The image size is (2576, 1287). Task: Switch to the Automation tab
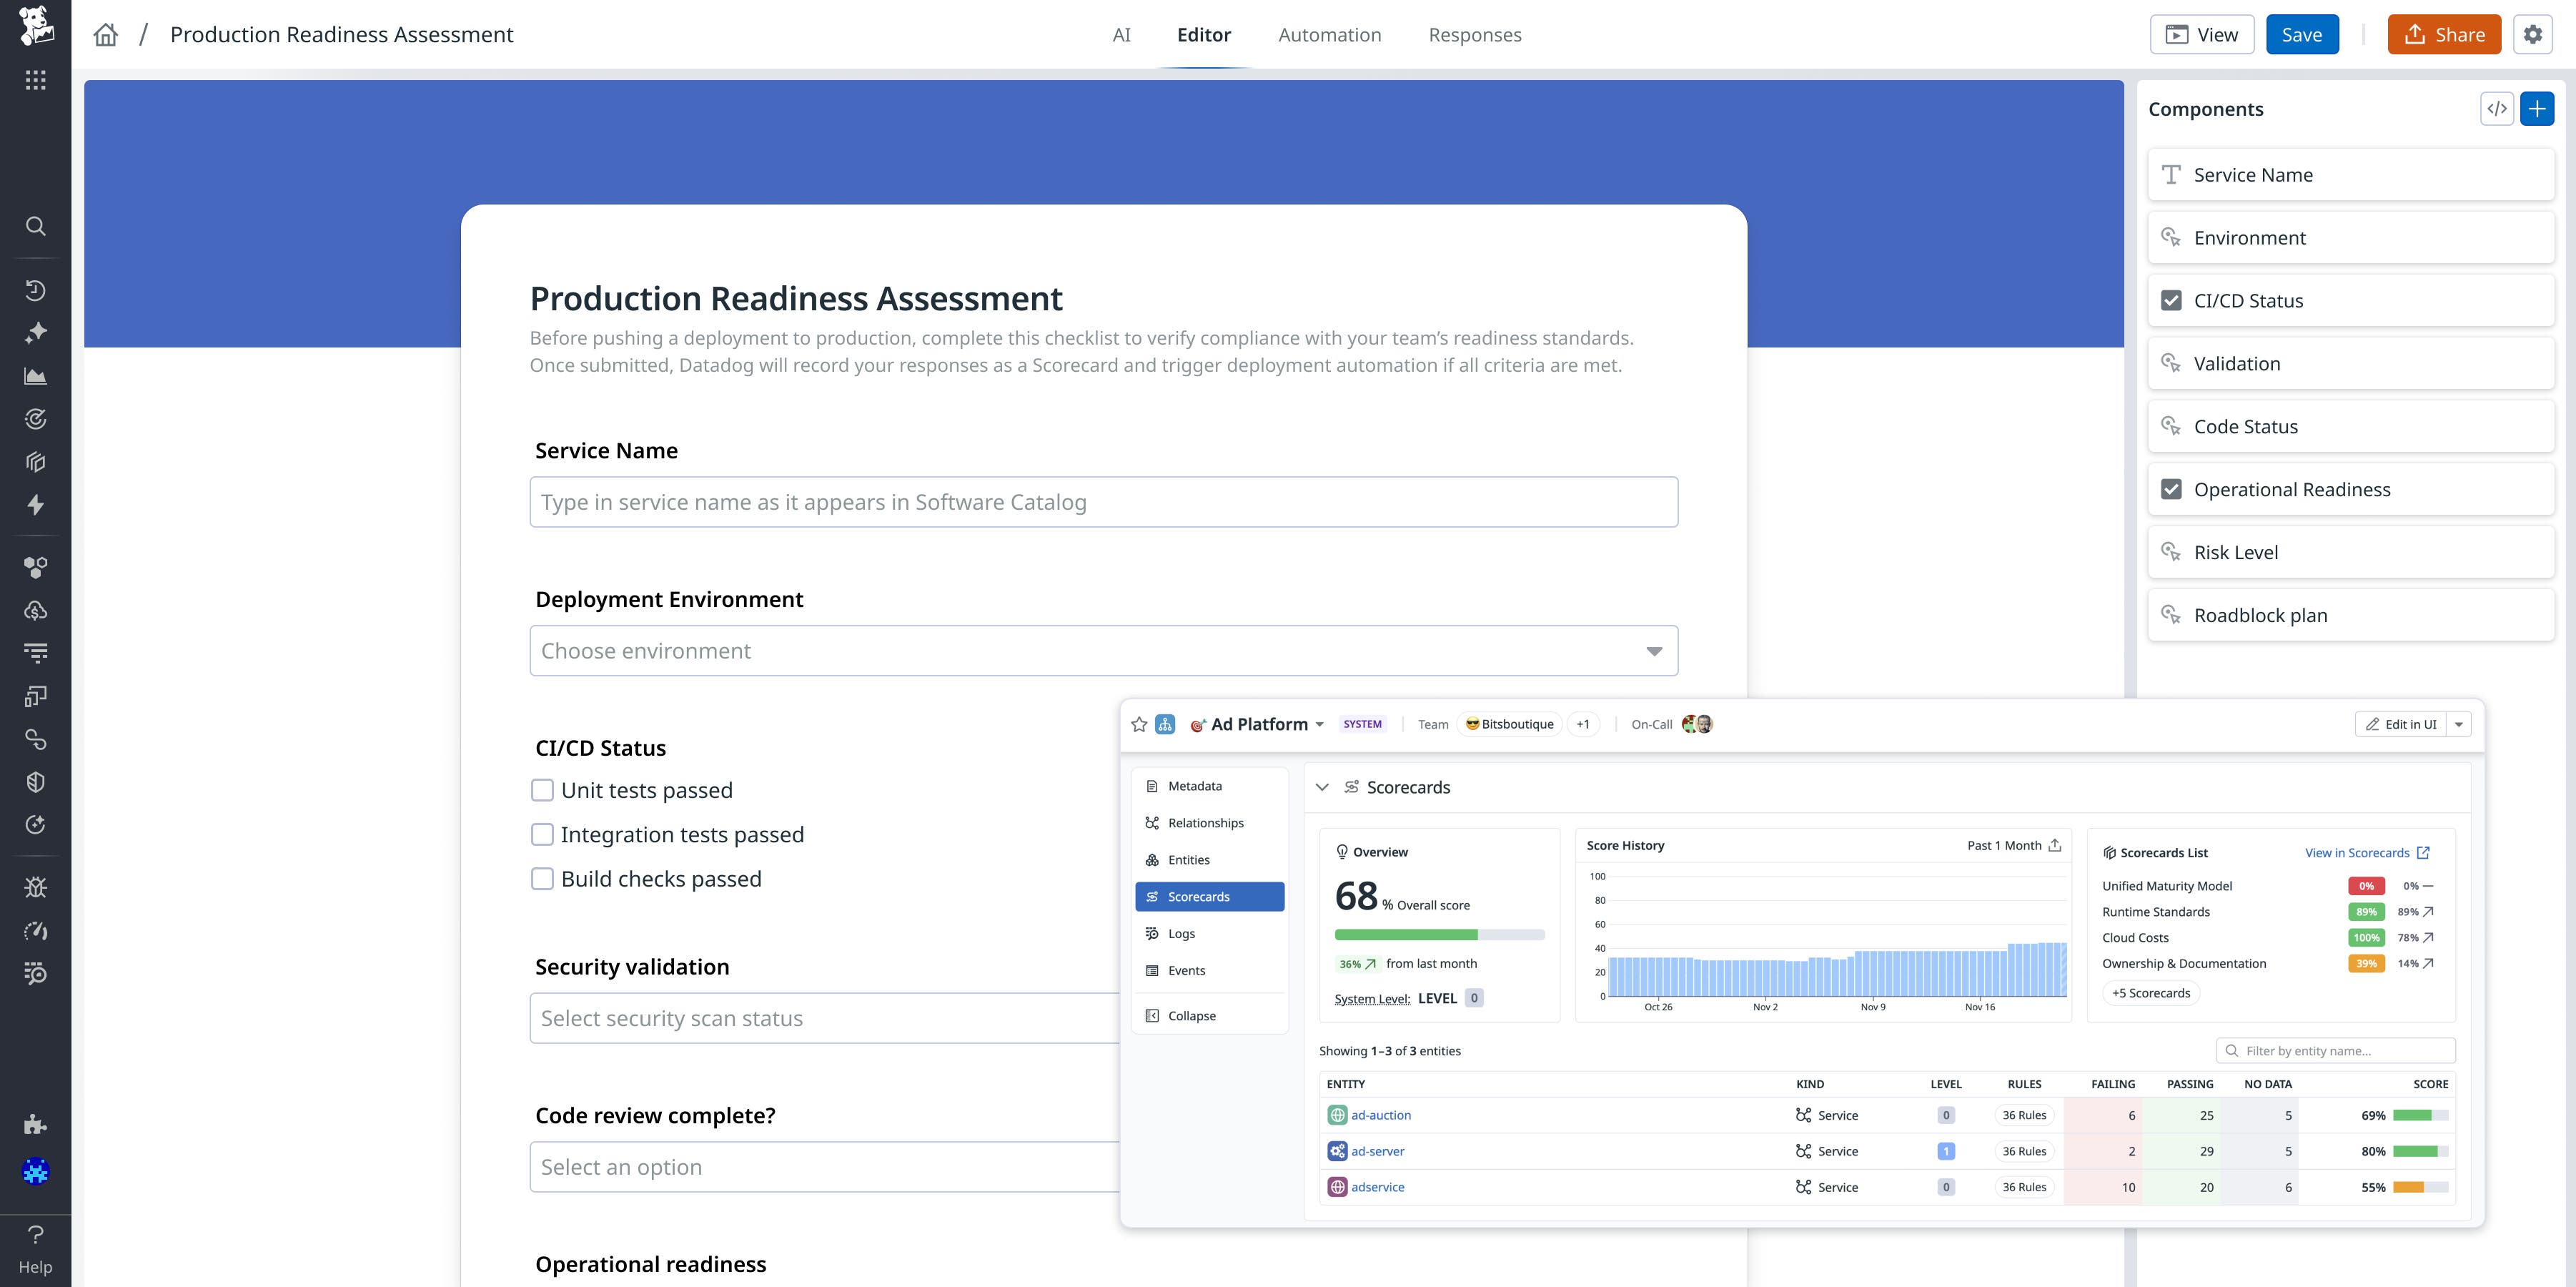[1330, 34]
